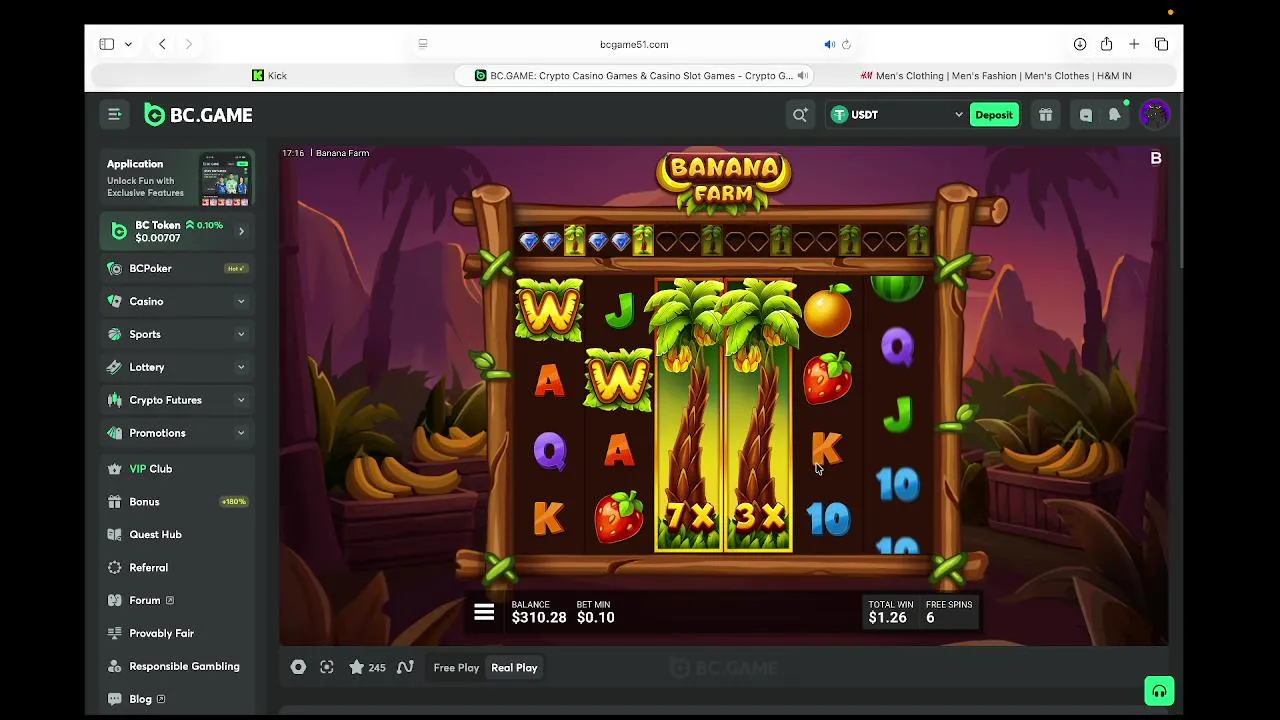Open the Bonus sidebar item
This screenshot has width=1280, height=720.
(177, 501)
